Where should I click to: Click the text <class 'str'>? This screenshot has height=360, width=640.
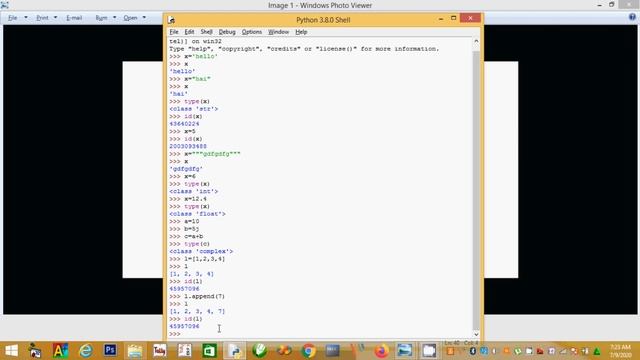click(x=194, y=109)
